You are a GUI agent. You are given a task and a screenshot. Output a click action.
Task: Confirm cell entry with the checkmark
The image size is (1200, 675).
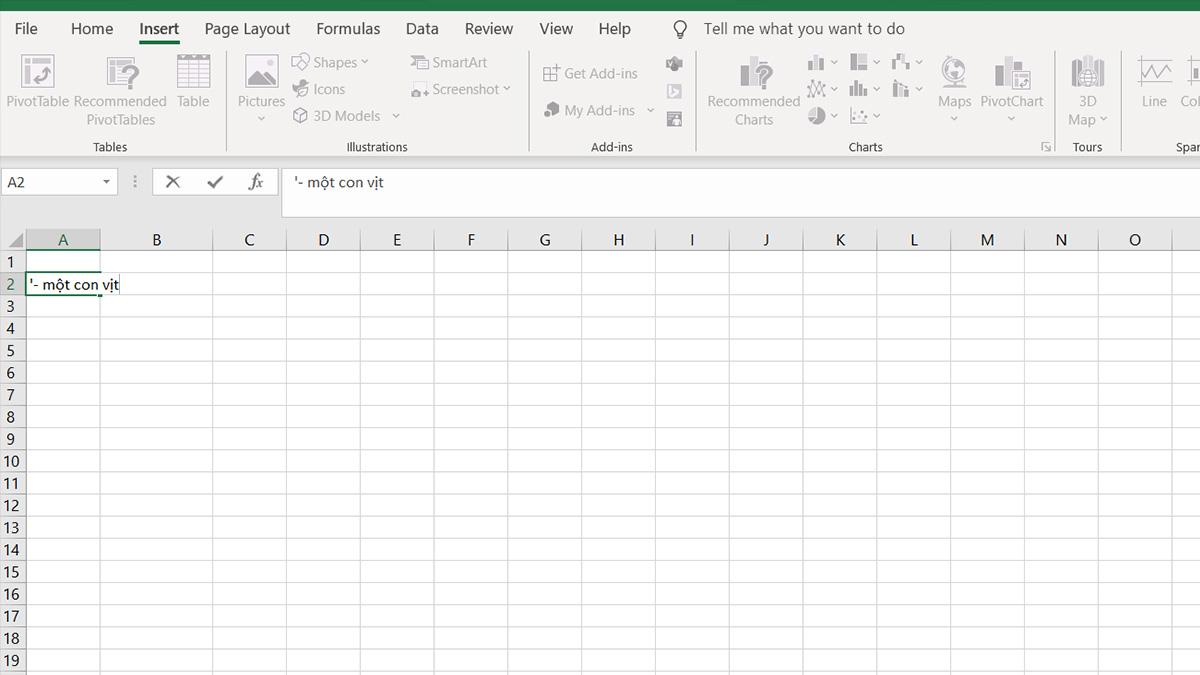(214, 181)
